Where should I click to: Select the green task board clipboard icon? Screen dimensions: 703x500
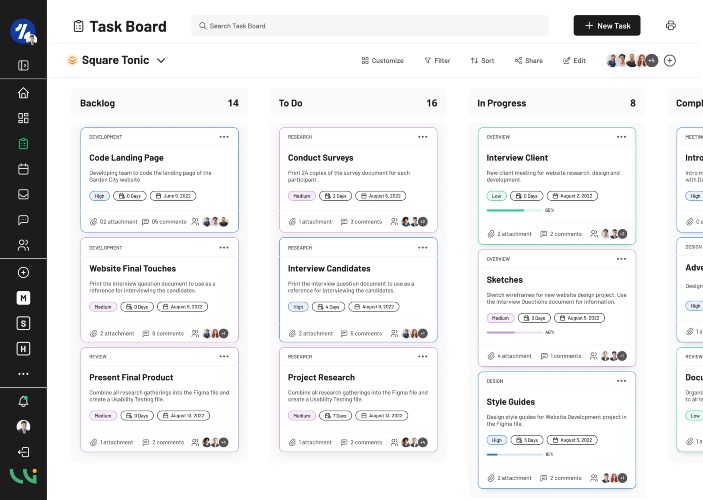tap(23, 143)
